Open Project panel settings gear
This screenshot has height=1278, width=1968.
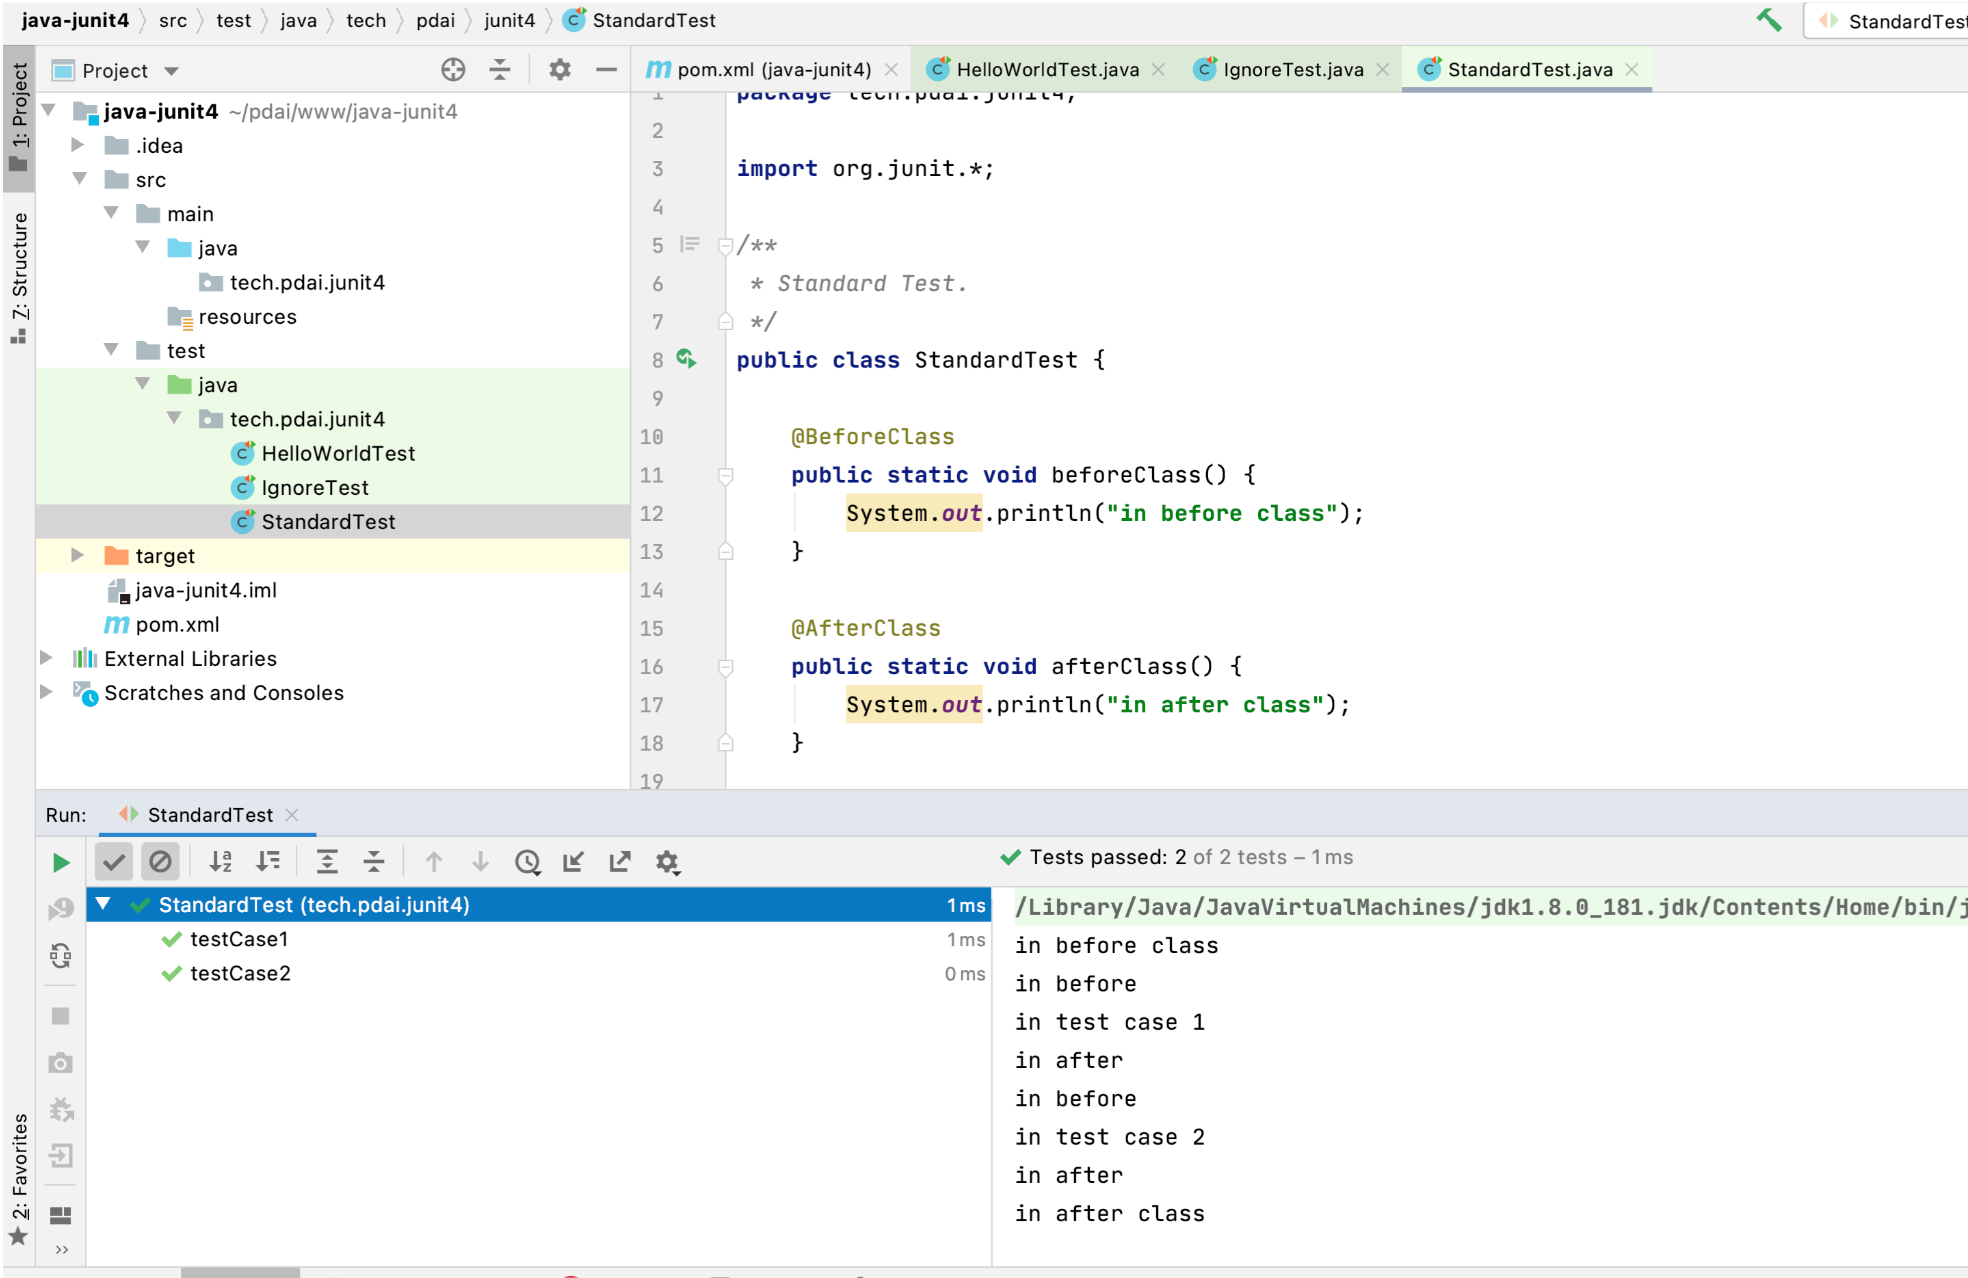click(559, 69)
